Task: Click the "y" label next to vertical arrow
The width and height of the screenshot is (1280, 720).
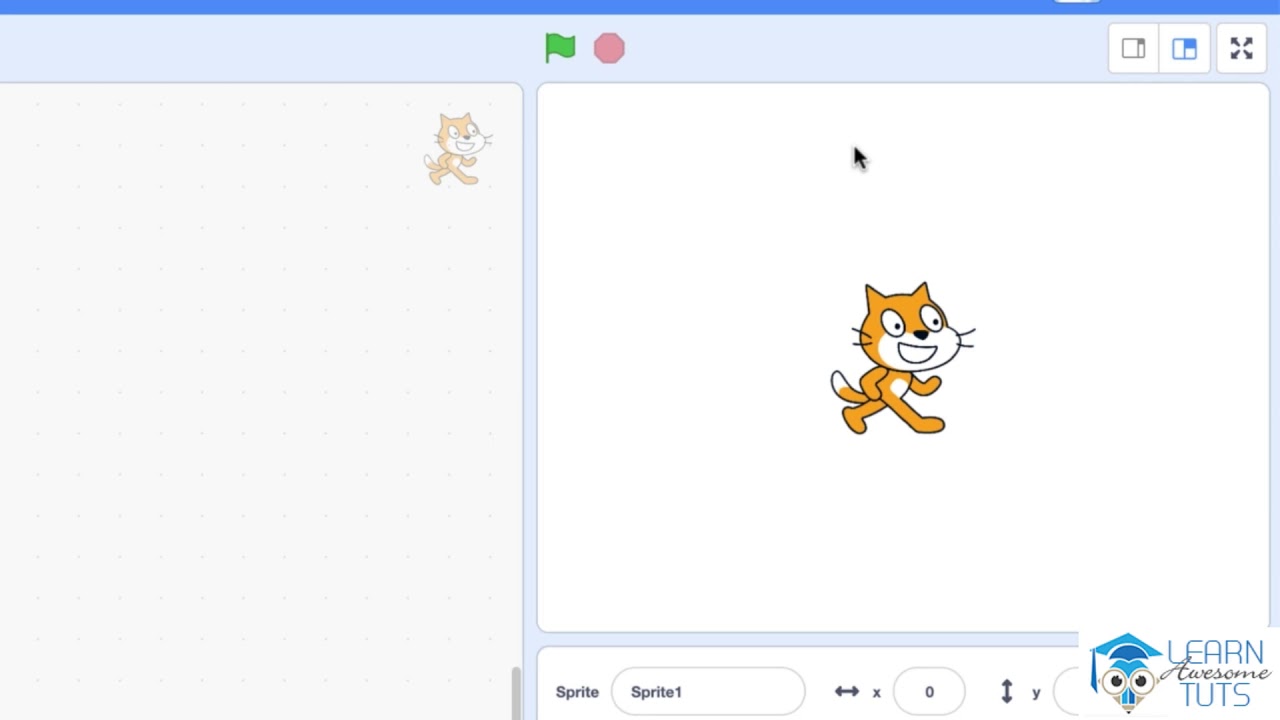Action: [1036, 692]
